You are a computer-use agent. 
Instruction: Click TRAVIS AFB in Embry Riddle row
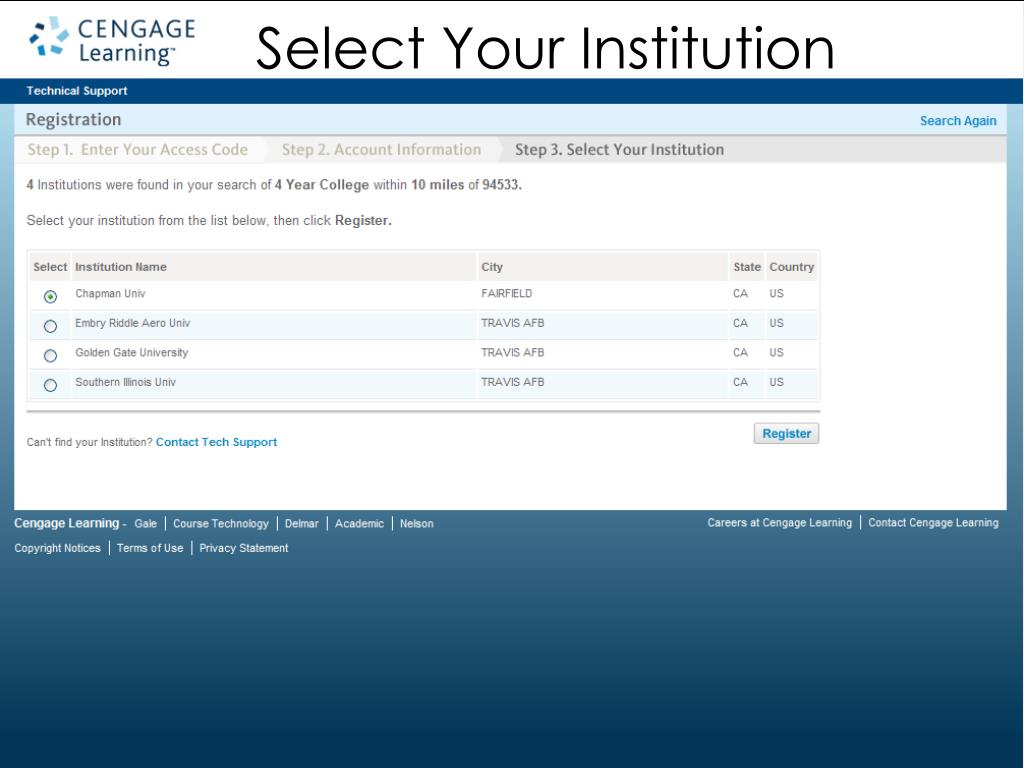[513, 323]
